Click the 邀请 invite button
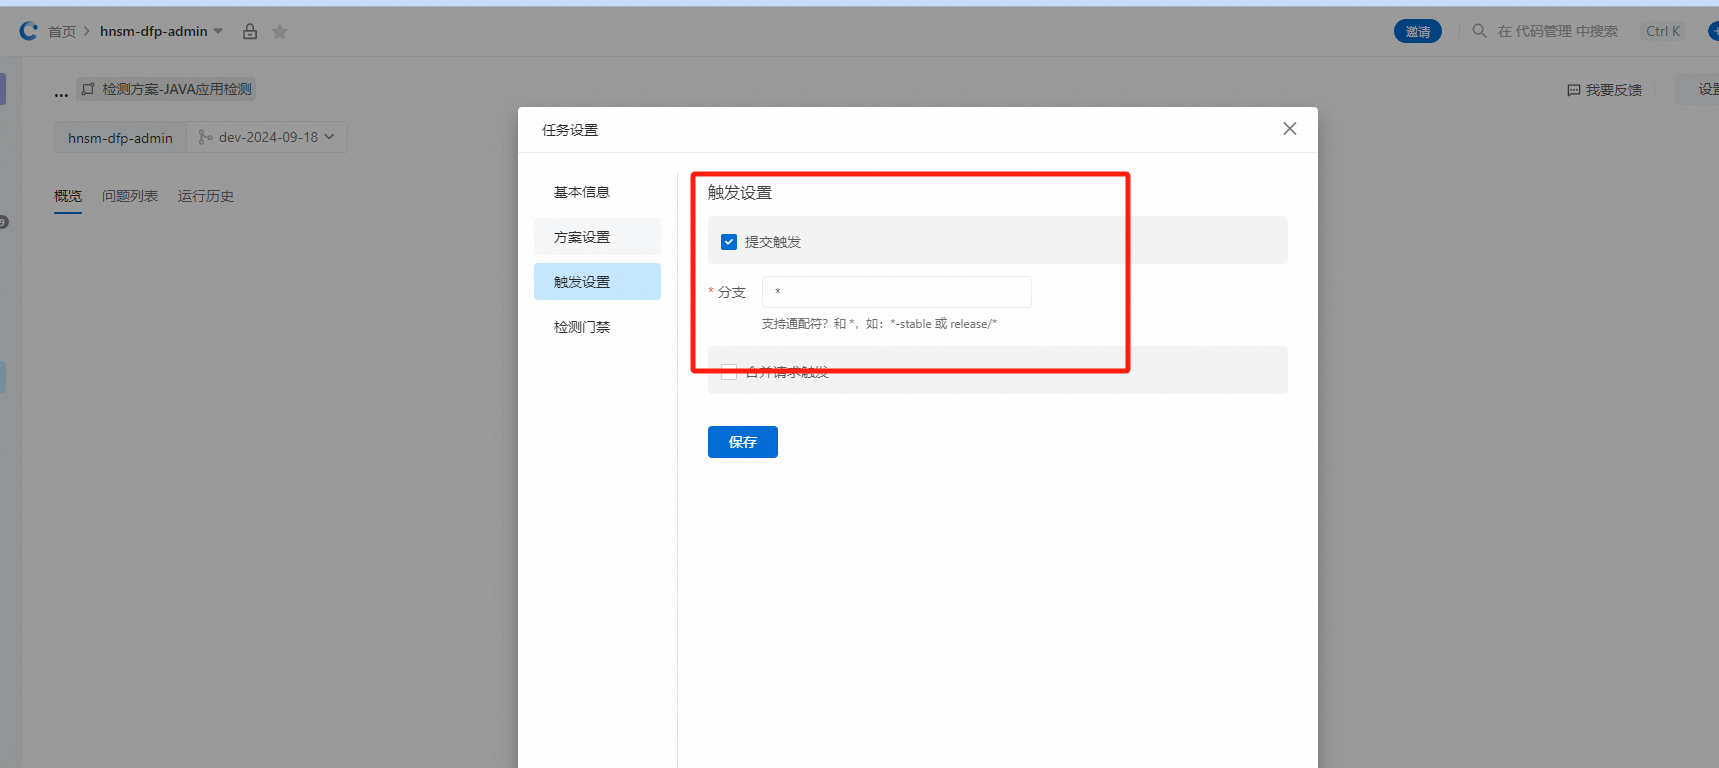This screenshot has height=768, width=1719. 1418,31
